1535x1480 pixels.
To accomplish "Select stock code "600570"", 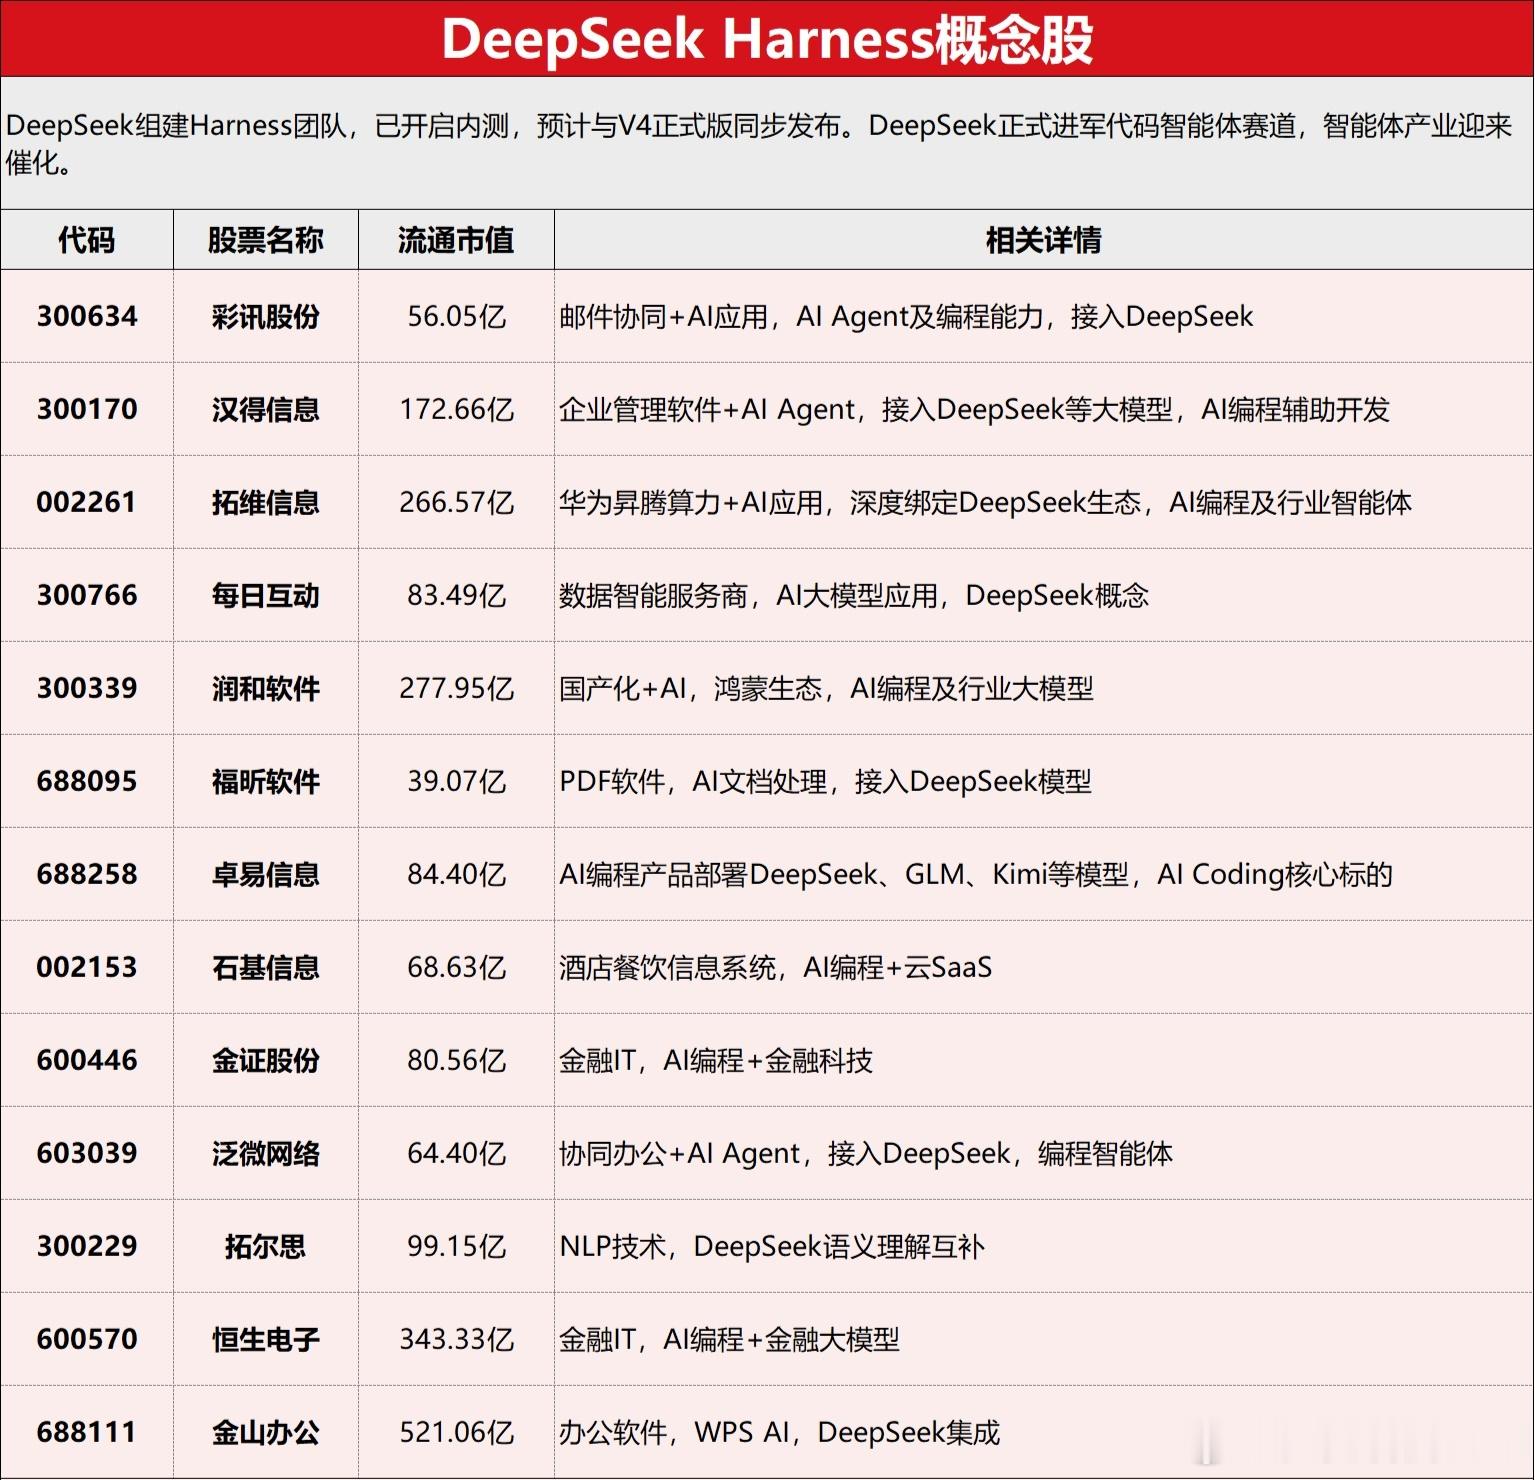I will (x=87, y=1339).
